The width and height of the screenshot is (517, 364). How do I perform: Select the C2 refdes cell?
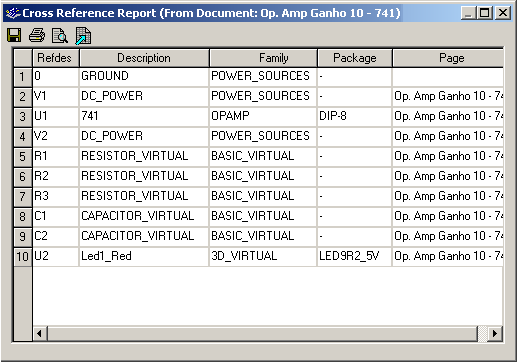pos(56,237)
